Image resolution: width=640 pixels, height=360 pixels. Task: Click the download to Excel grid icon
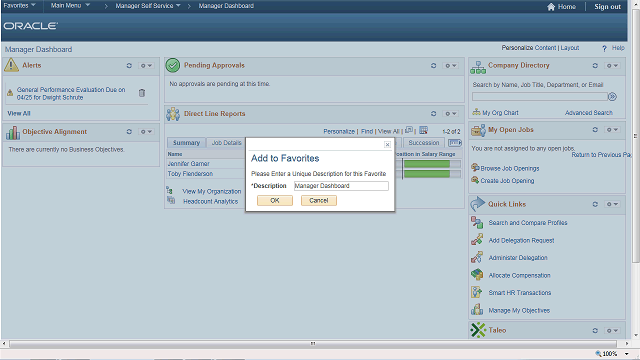coord(424,130)
